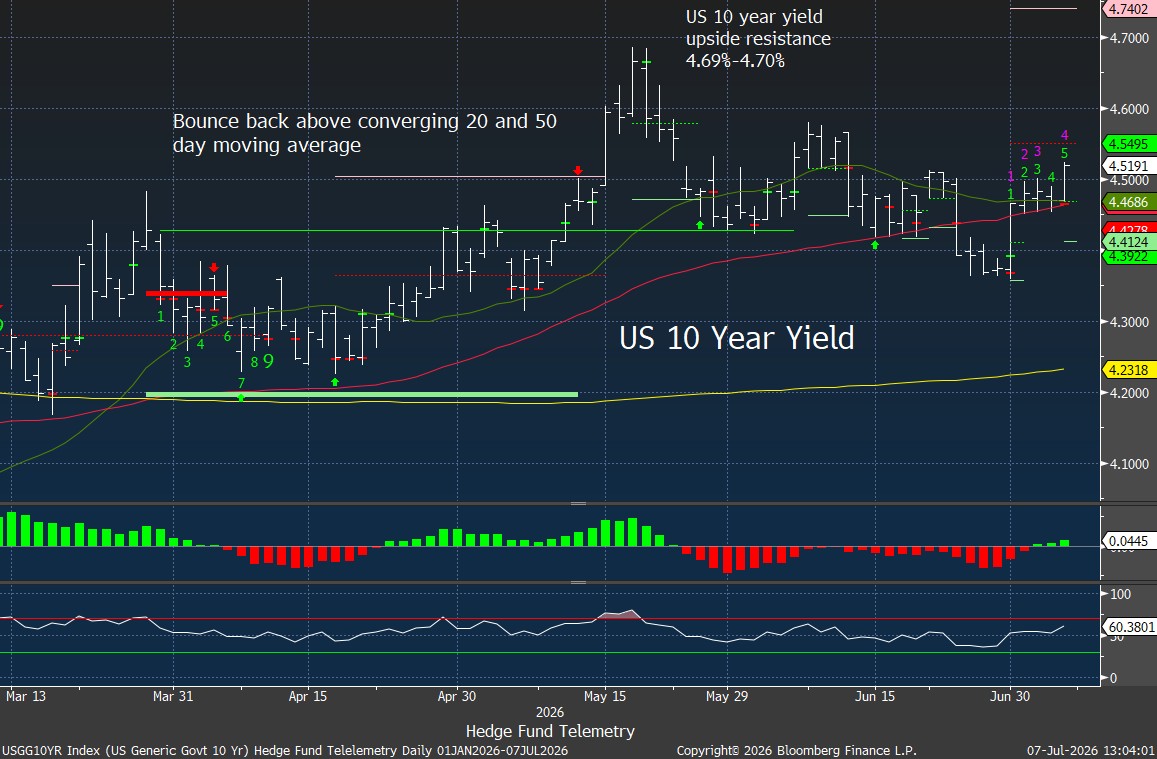Select the 4.4686 moving average label

point(1126,201)
